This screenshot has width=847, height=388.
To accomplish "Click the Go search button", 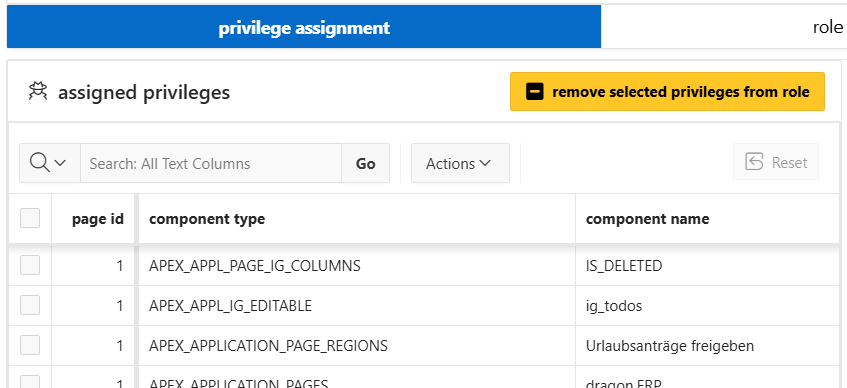I will tap(366, 163).
